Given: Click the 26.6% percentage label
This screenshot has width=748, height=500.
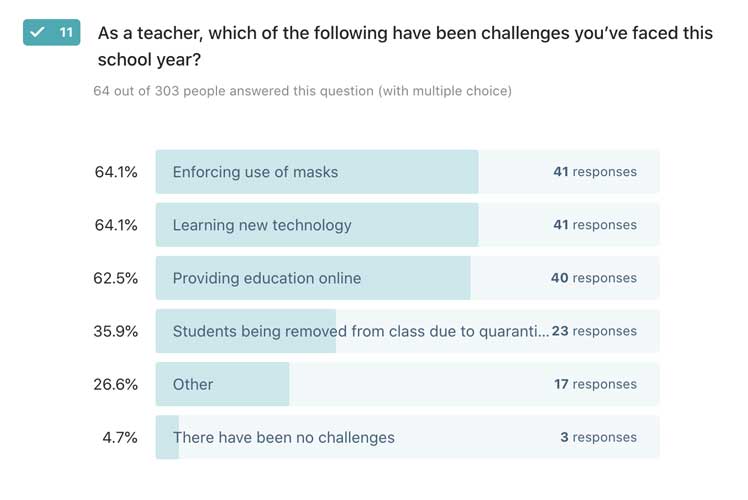Looking at the screenshot, I should [116, 384].
